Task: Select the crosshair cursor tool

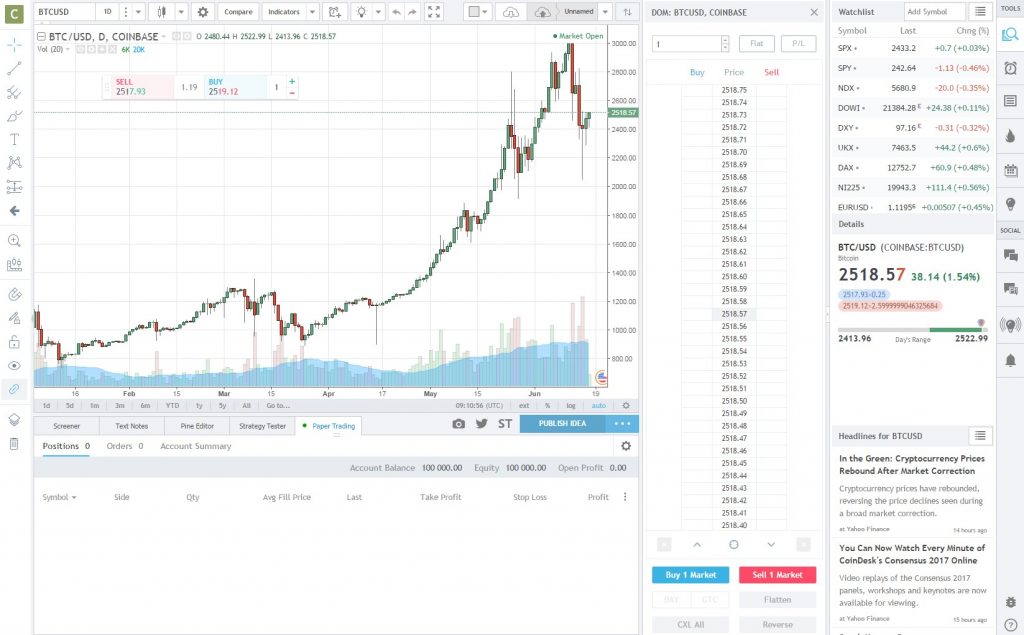Action: (14, 44)
